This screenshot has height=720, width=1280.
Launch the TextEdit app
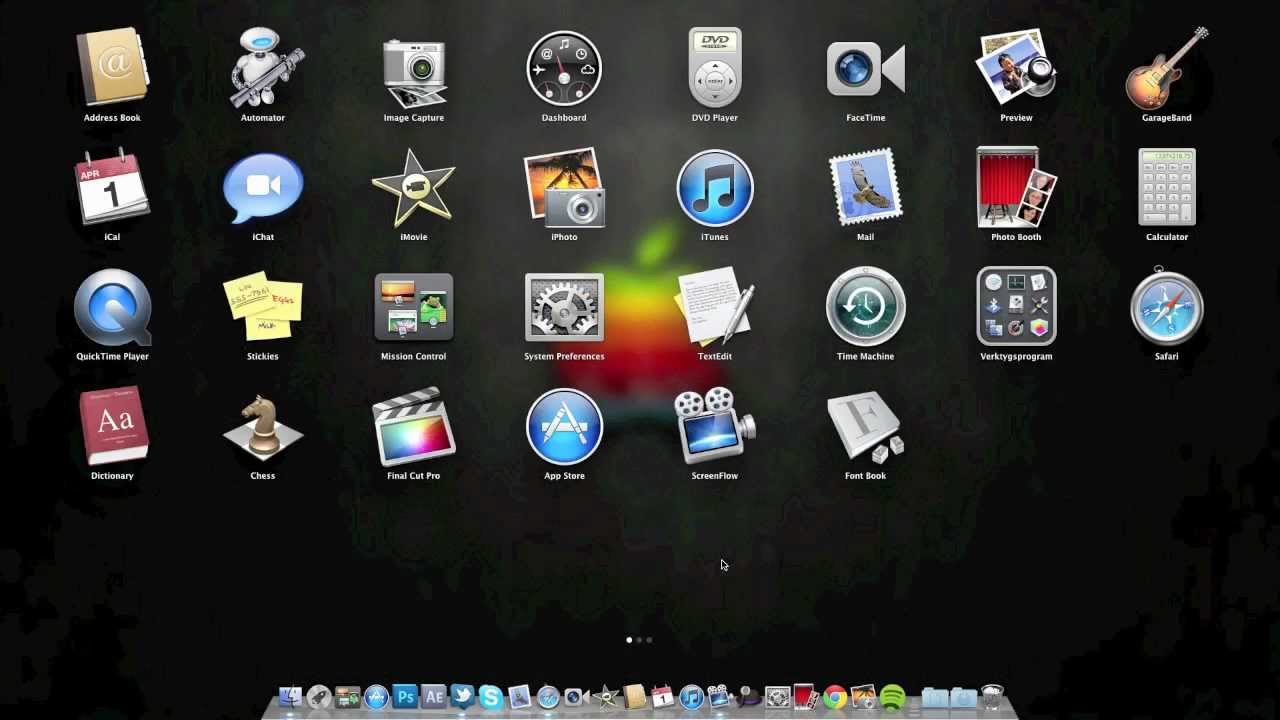click(715, 307)
